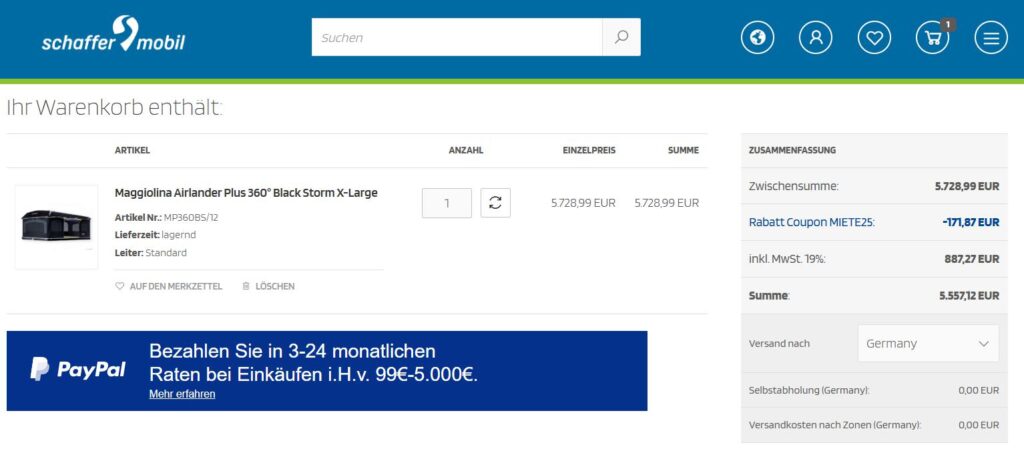Open the hamburger menu icon
The width and height of the screenshot is (1024, 451).
point(991,38)
